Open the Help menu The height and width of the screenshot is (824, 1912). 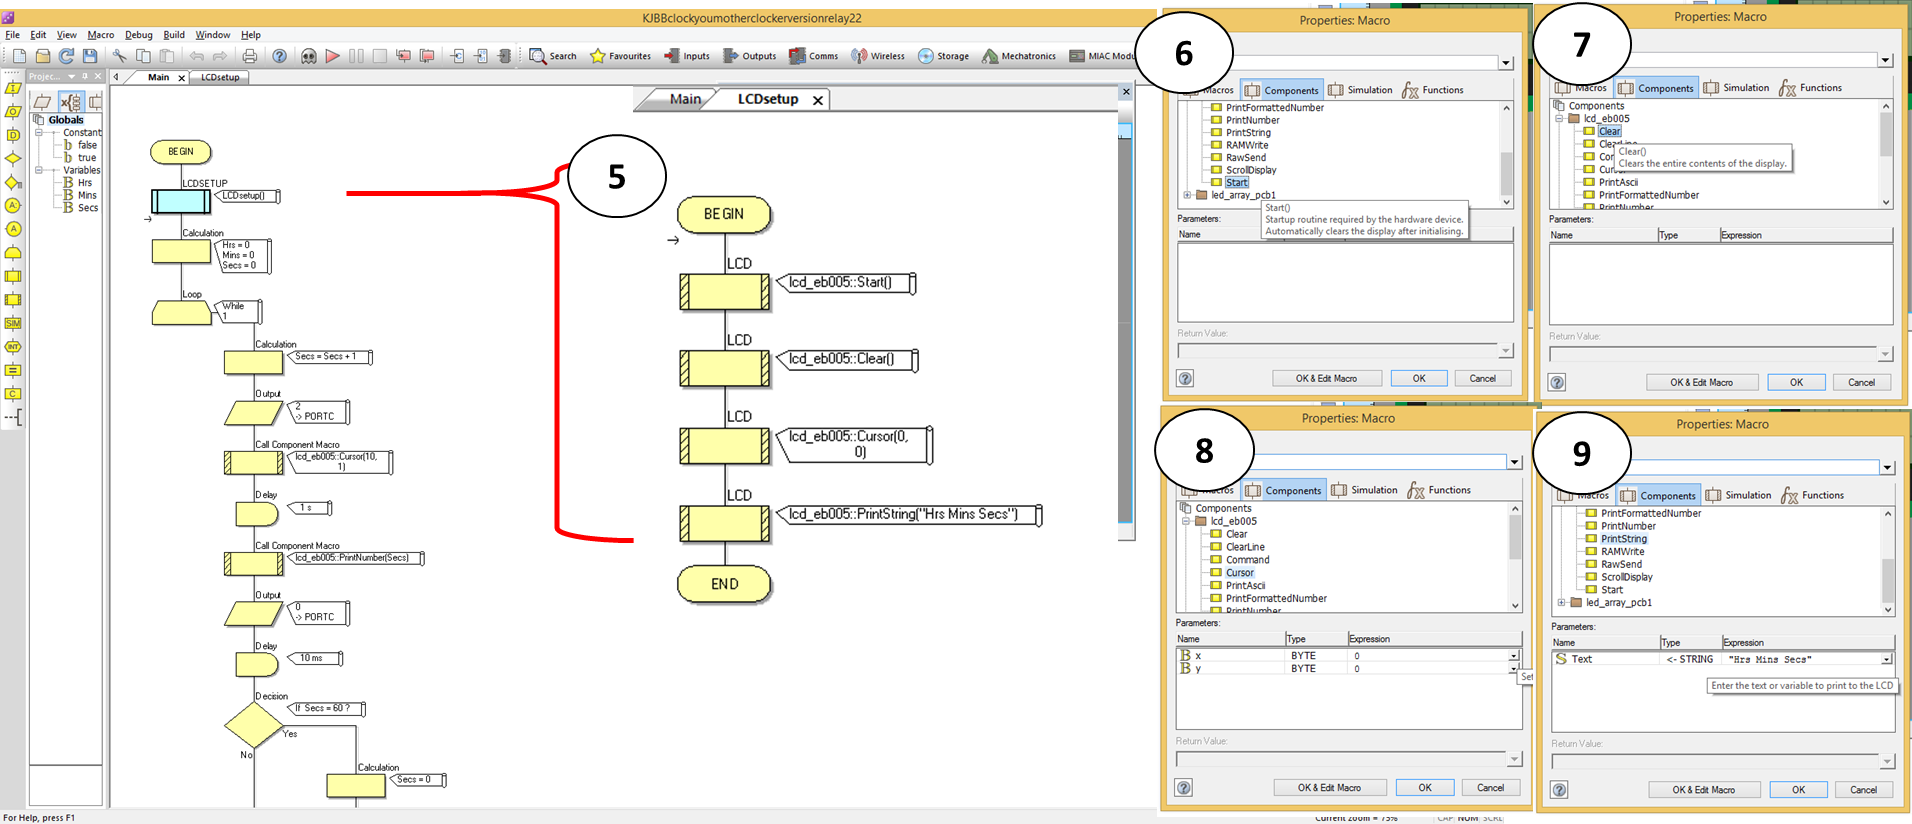(x=251, y=34)
